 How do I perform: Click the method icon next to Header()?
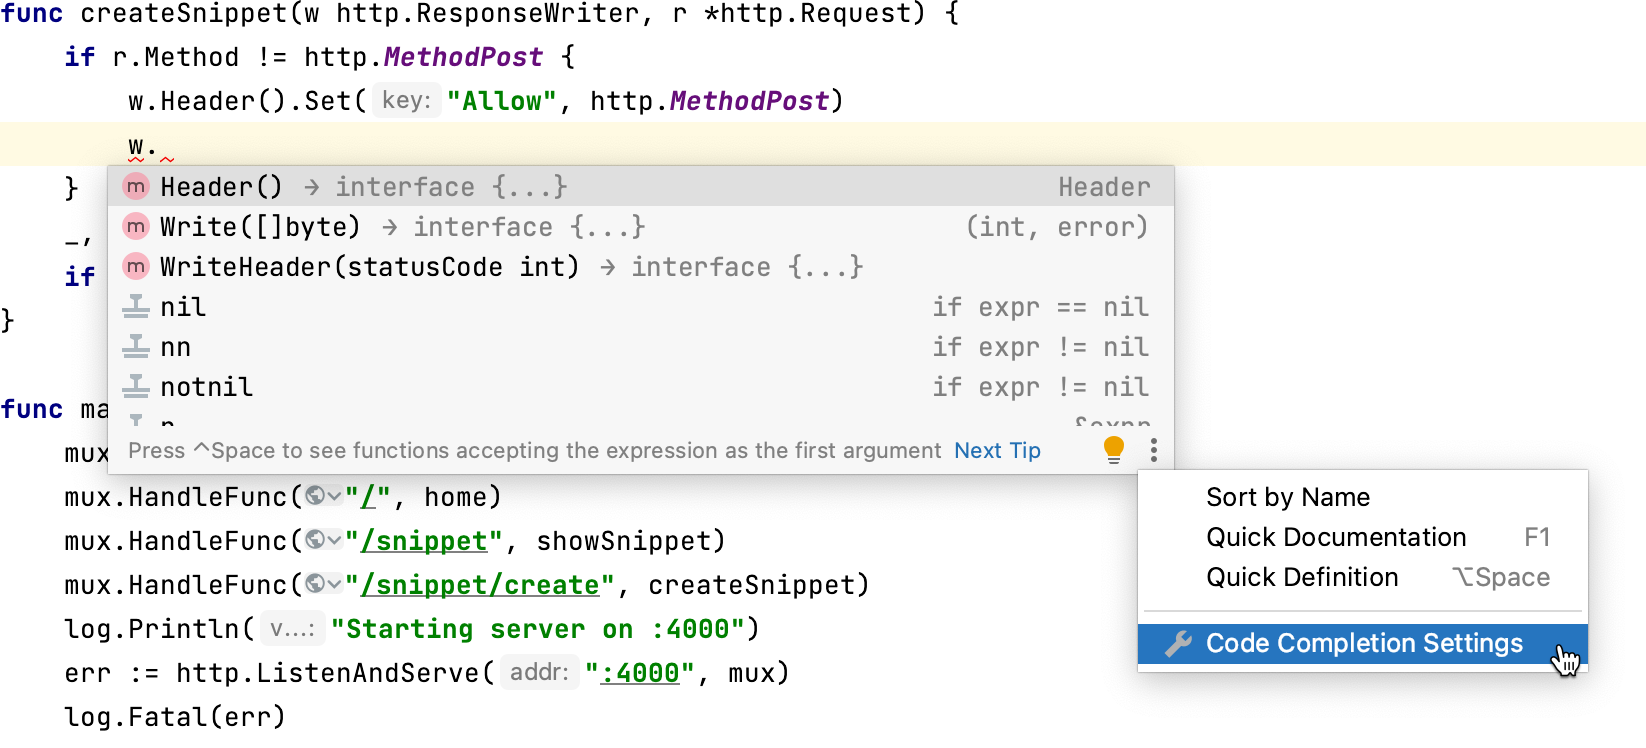click(136, 187)
